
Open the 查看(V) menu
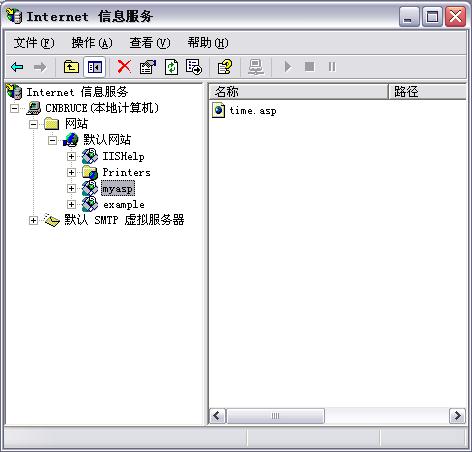pyautogui.click(x=150, y=43)
